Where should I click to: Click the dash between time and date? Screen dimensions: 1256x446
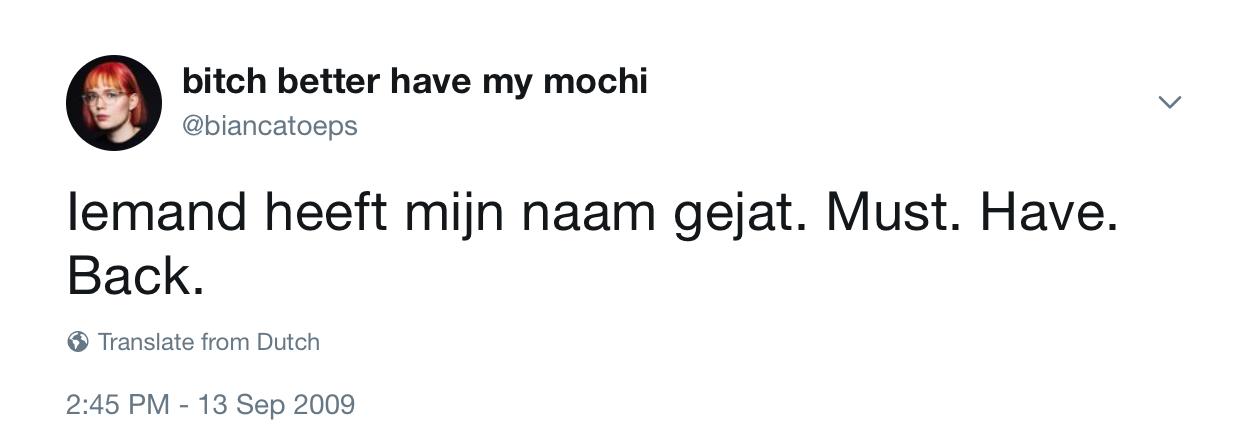coord(183,405)
